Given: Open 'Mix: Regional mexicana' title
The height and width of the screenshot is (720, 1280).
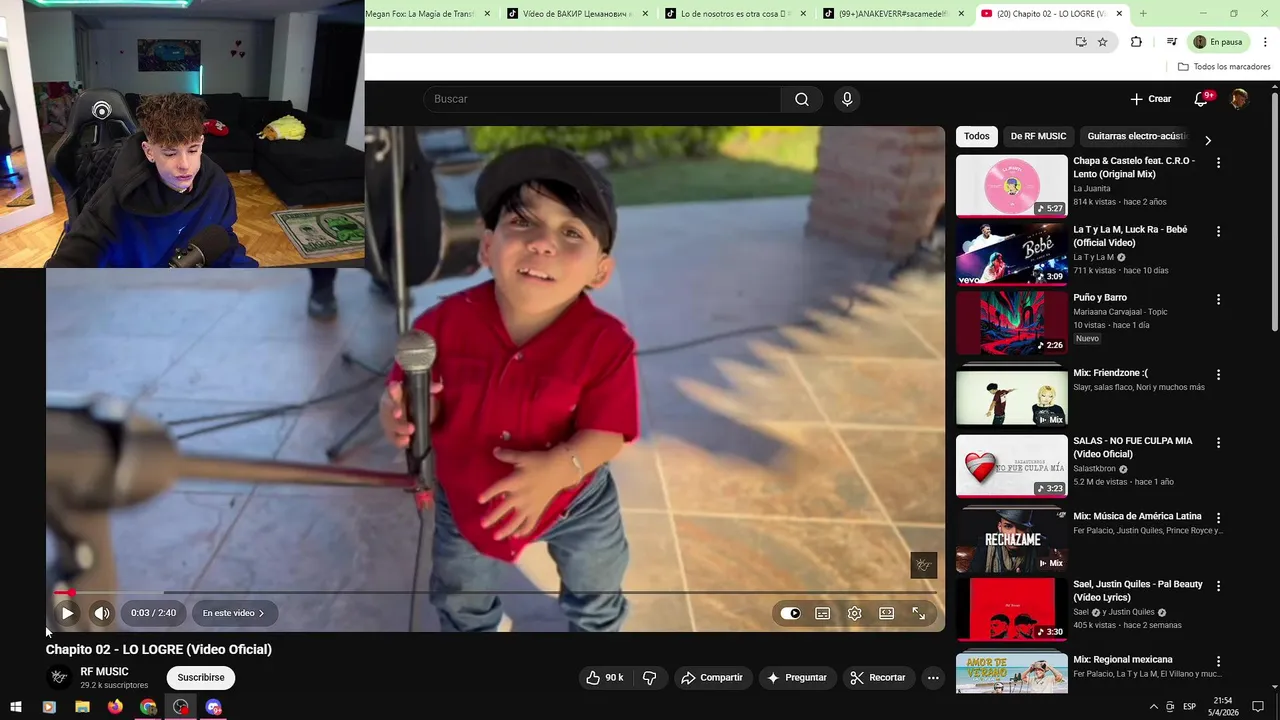Looking at the screenshot, I should 1122,659.
